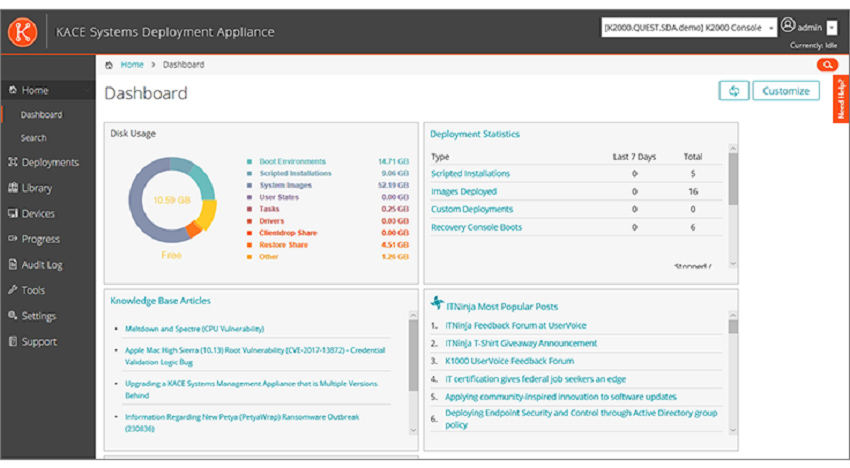Click the Progress sidebar icon

point(13,239)
